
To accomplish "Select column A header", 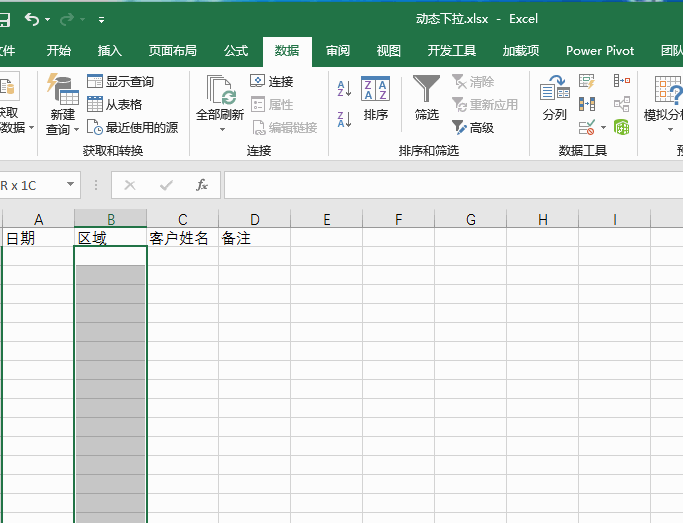I will 38,219.
